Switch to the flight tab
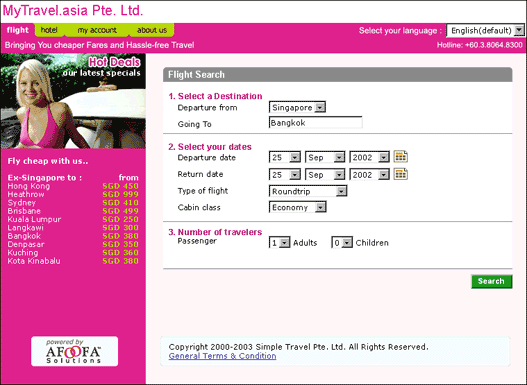 click(x=17, y=30)
